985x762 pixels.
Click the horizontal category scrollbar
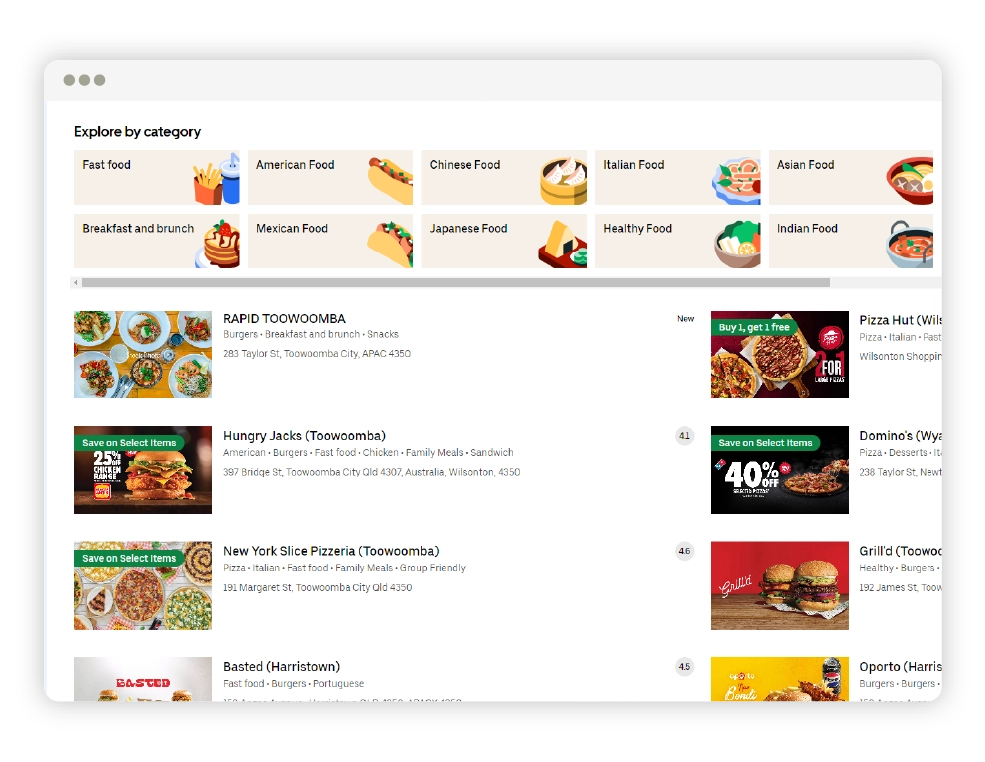[x=455, y=283]
